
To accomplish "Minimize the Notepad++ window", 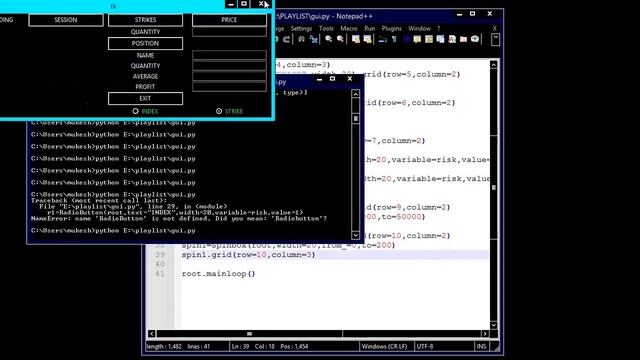I will coord(460,14).
